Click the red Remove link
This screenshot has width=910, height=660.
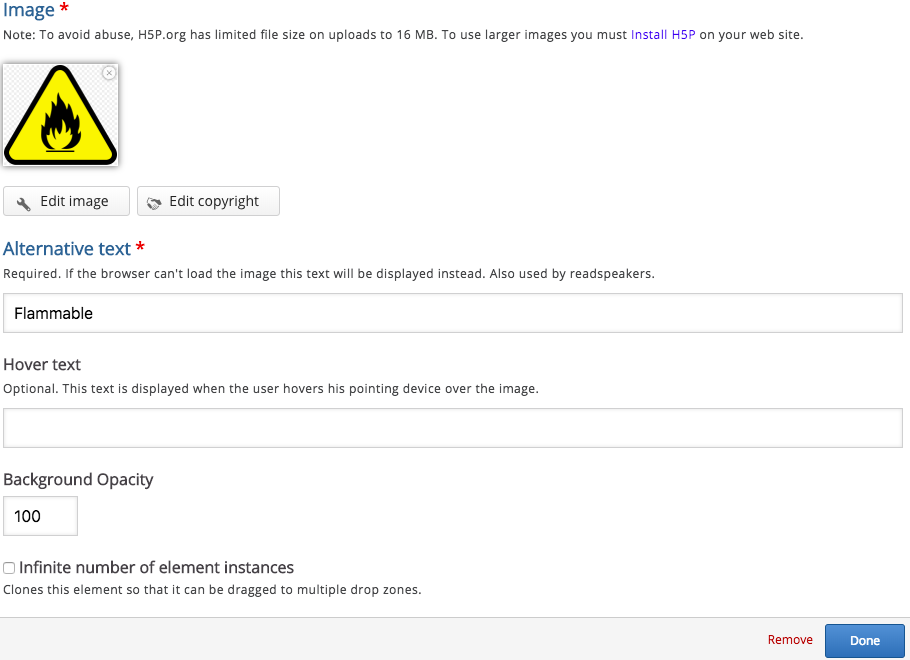tap(790, 640)
